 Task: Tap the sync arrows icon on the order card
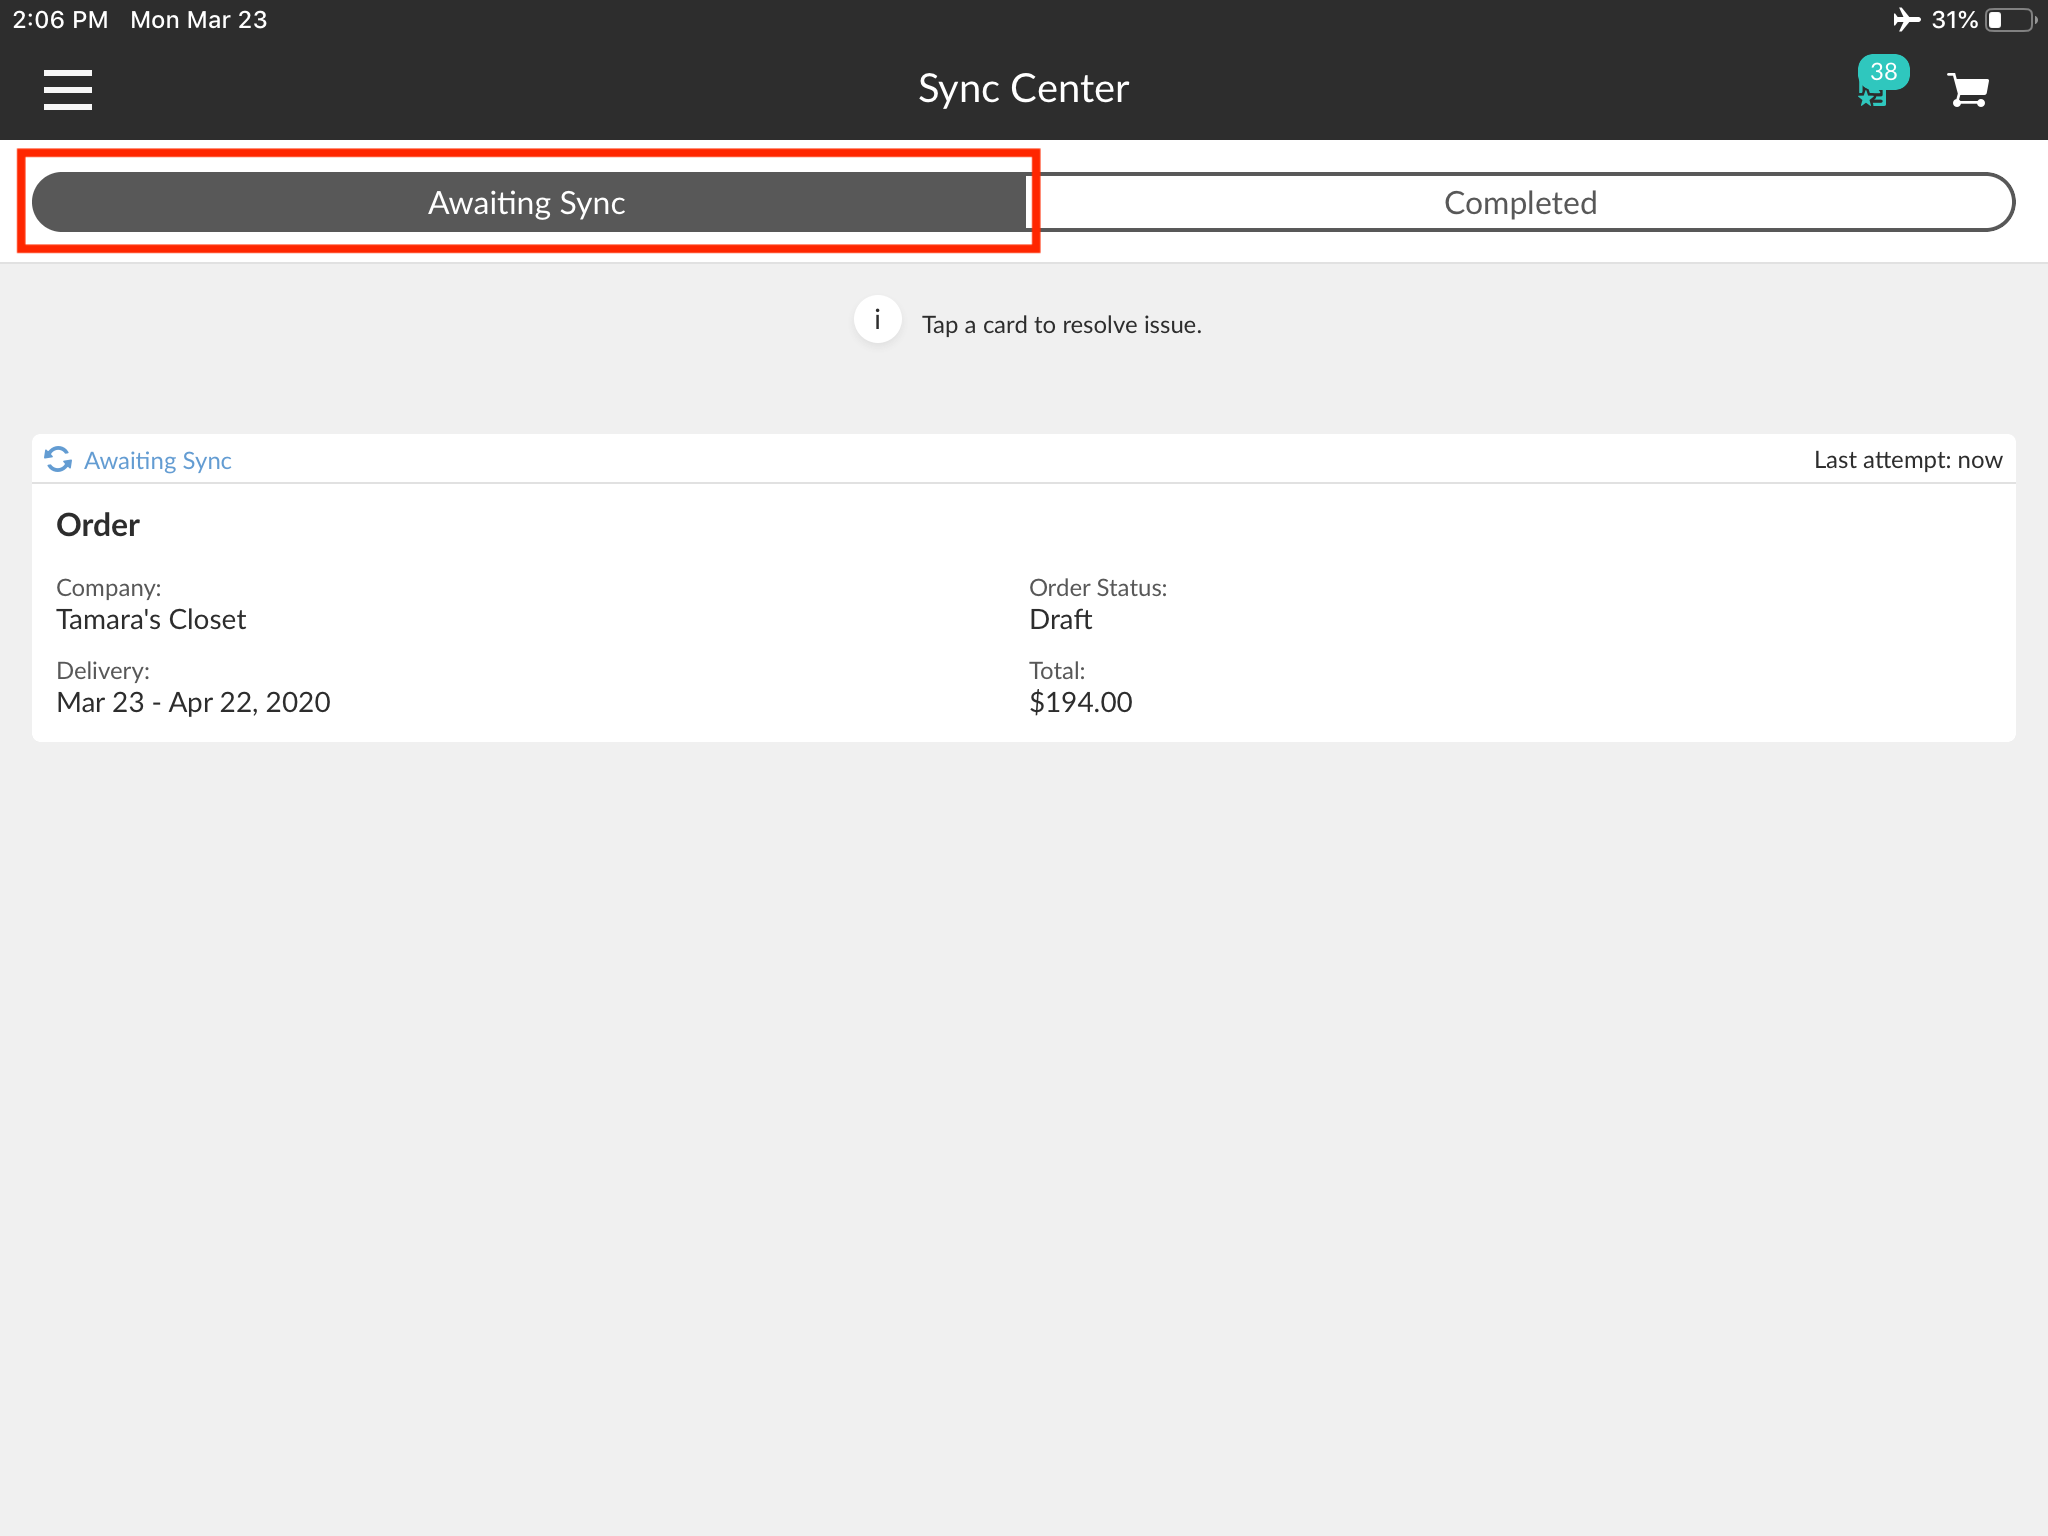pyautogui.click(x=58, y=459)
